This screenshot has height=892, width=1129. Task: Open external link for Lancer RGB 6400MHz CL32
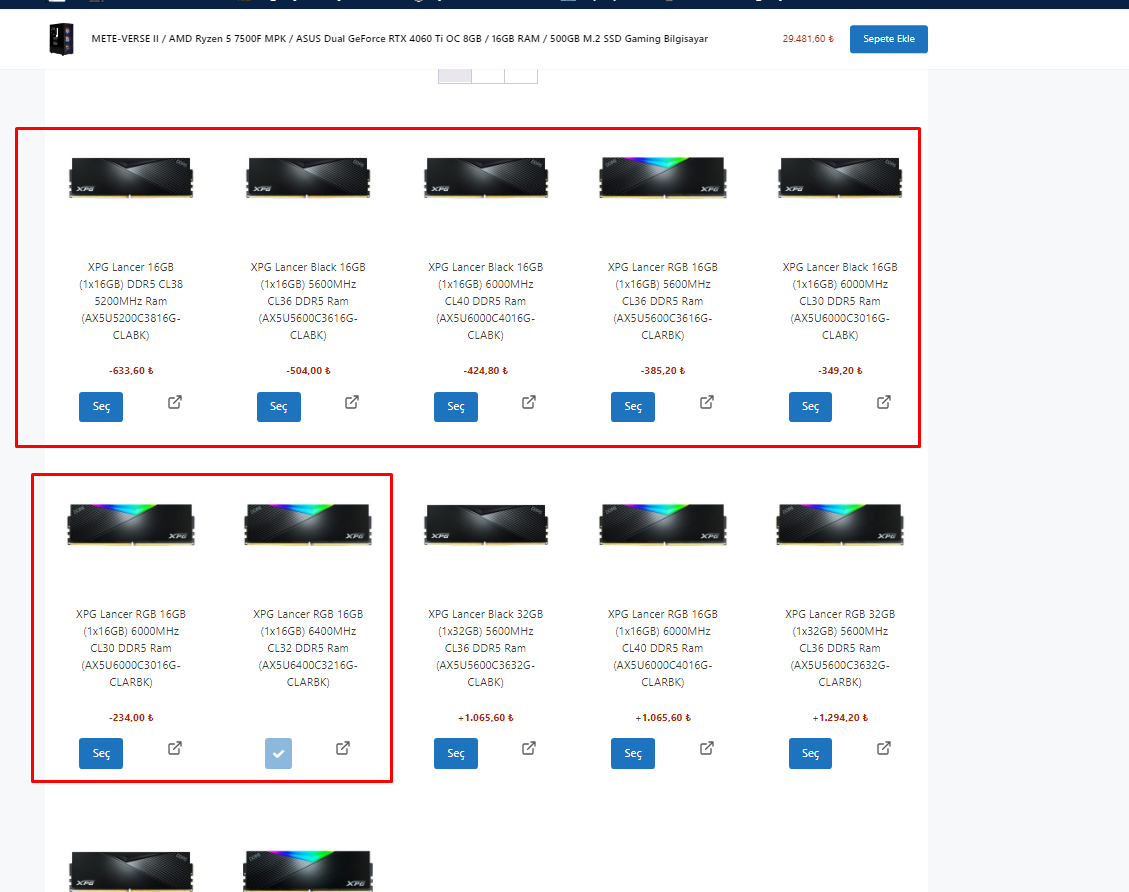tap(343, 748)
